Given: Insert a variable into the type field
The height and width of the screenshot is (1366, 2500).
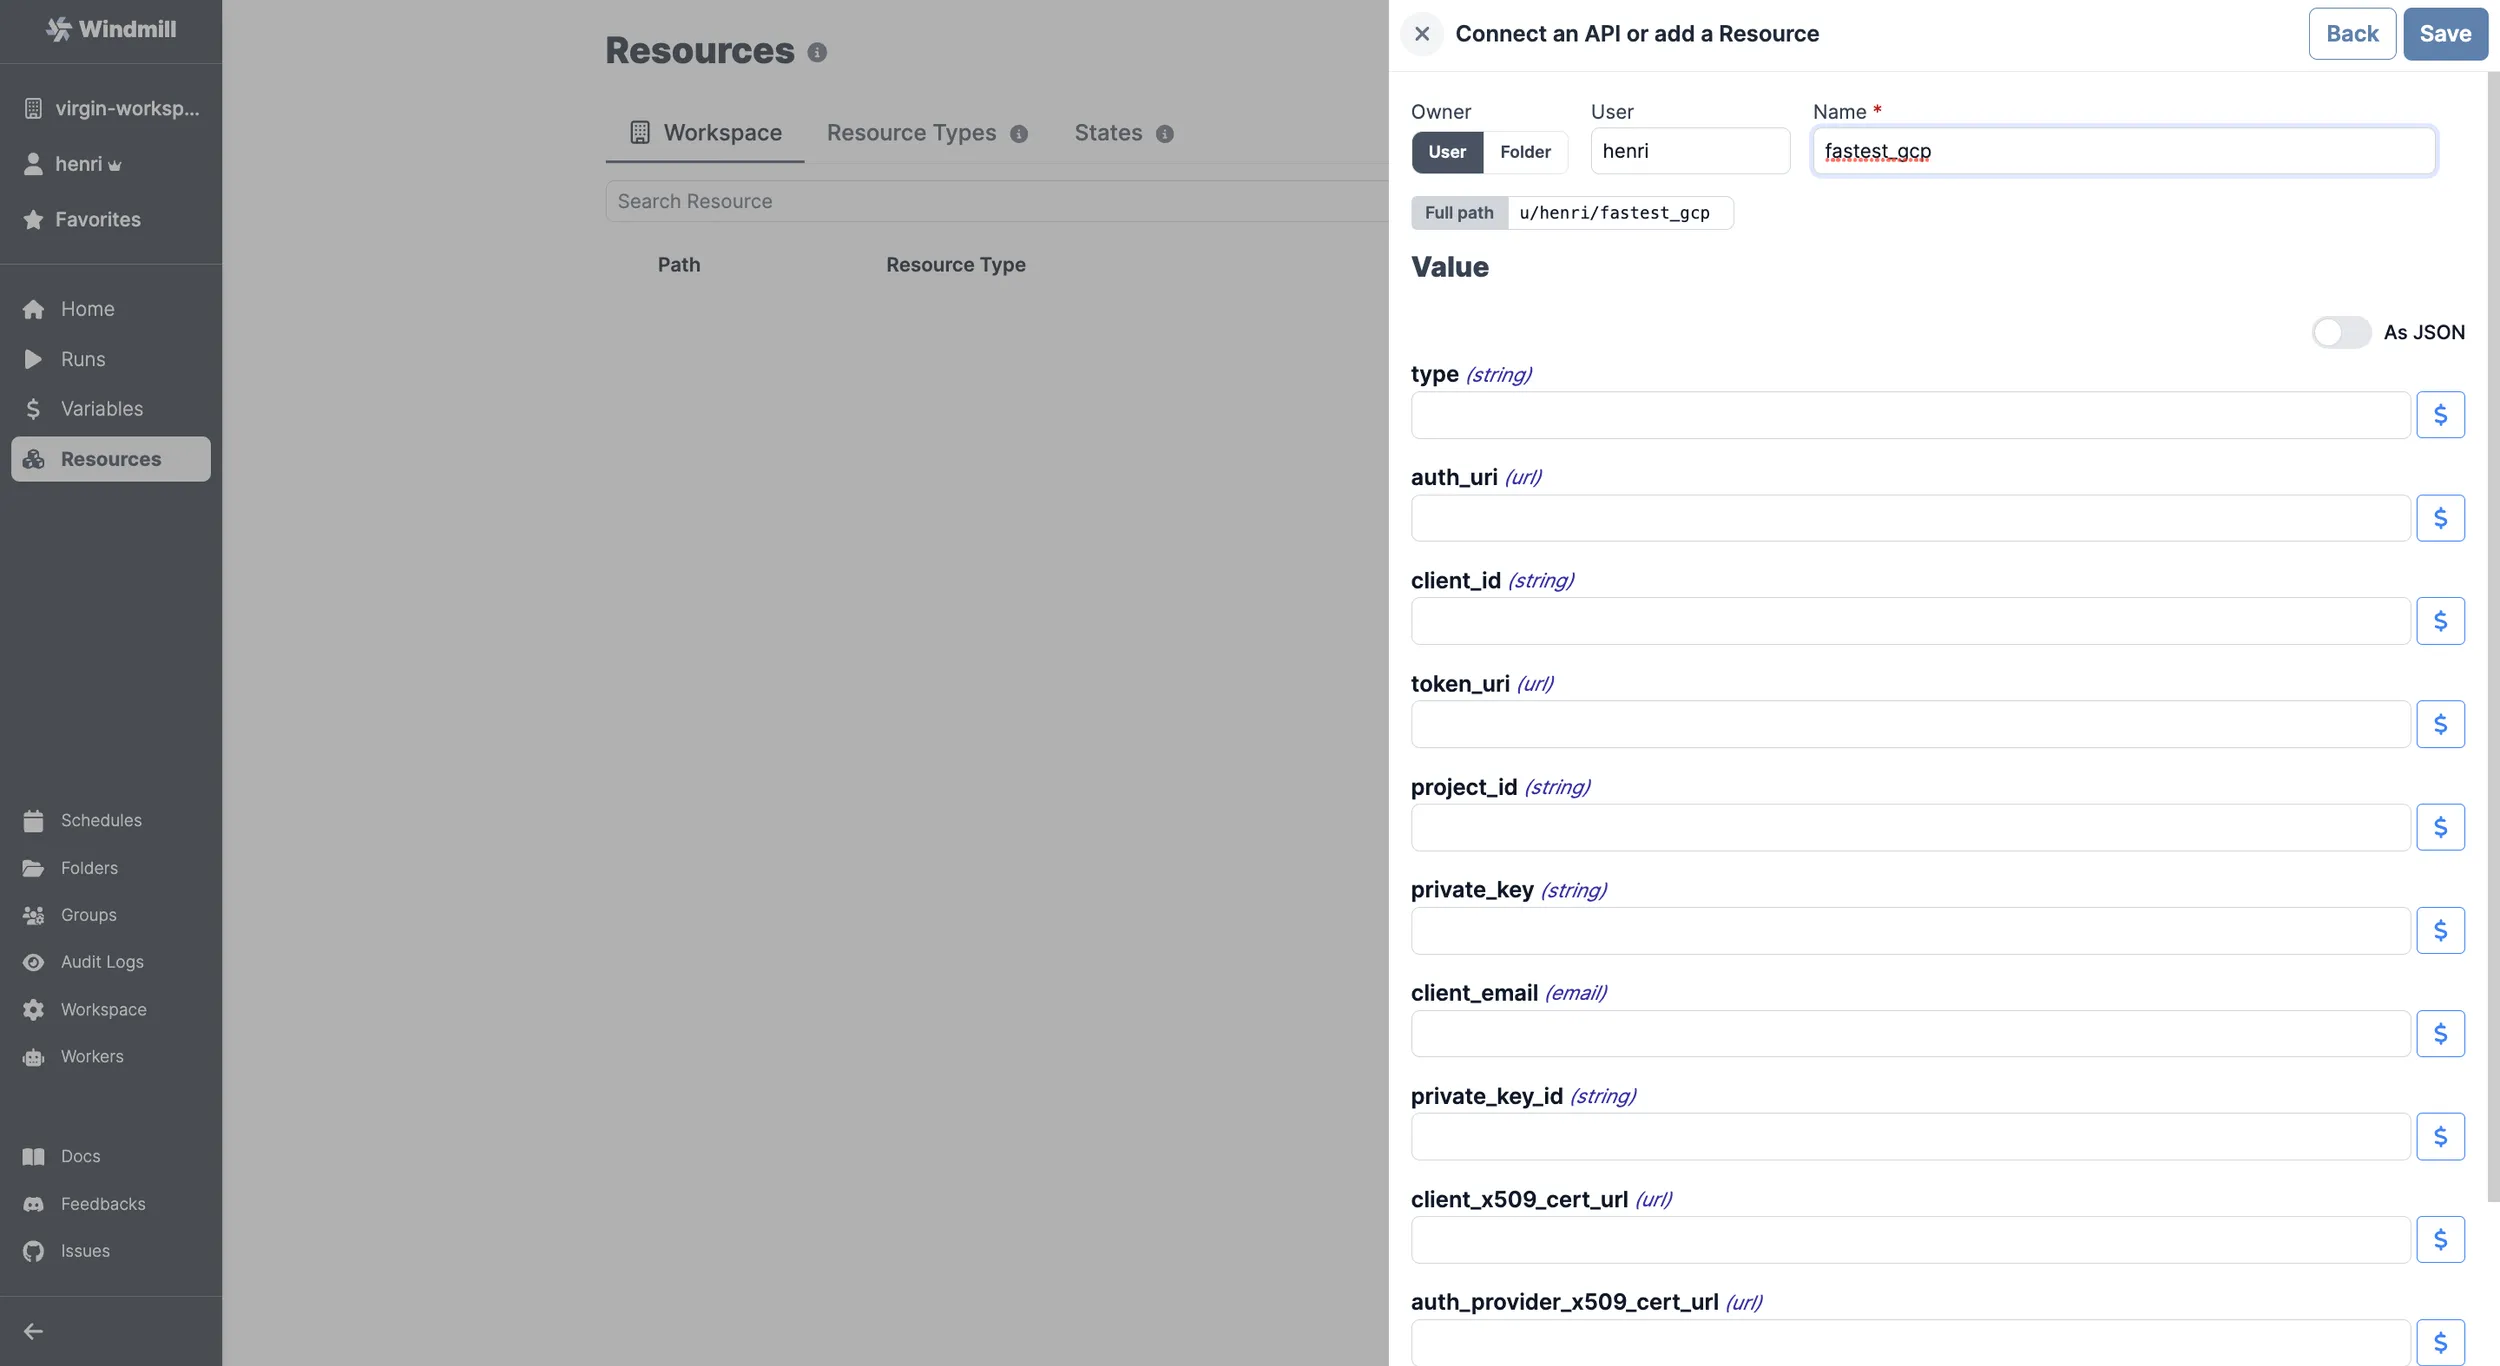Looking at the screenshot, I should click(2442, 414).
